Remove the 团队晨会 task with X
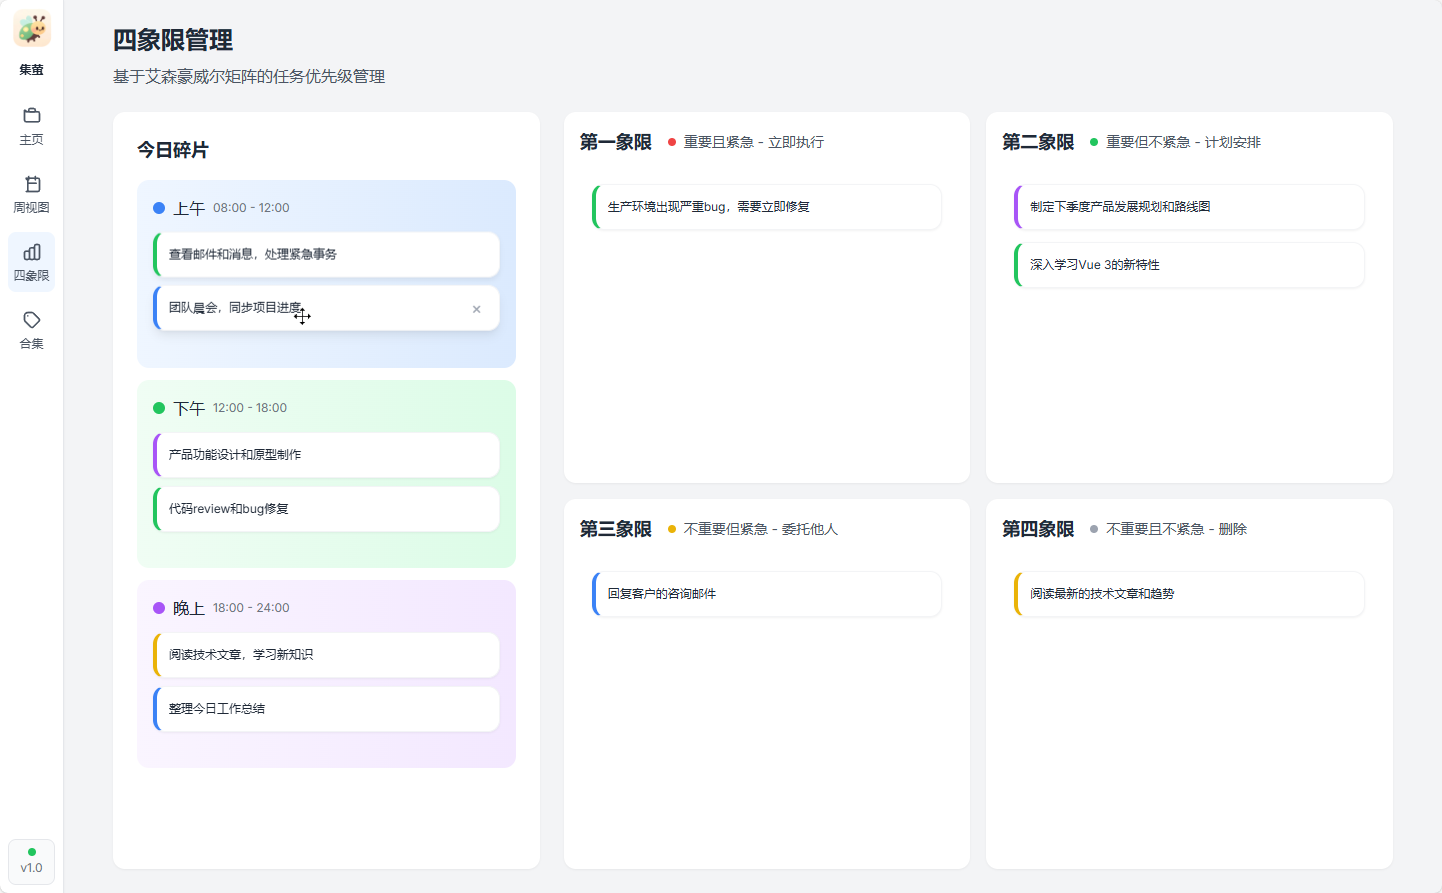The image size is (1442, 893). point(476,309)
